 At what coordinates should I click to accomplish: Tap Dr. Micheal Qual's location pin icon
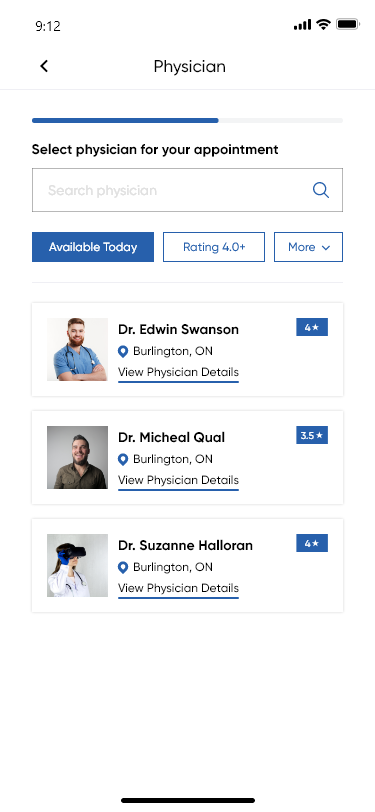(123, 459)
